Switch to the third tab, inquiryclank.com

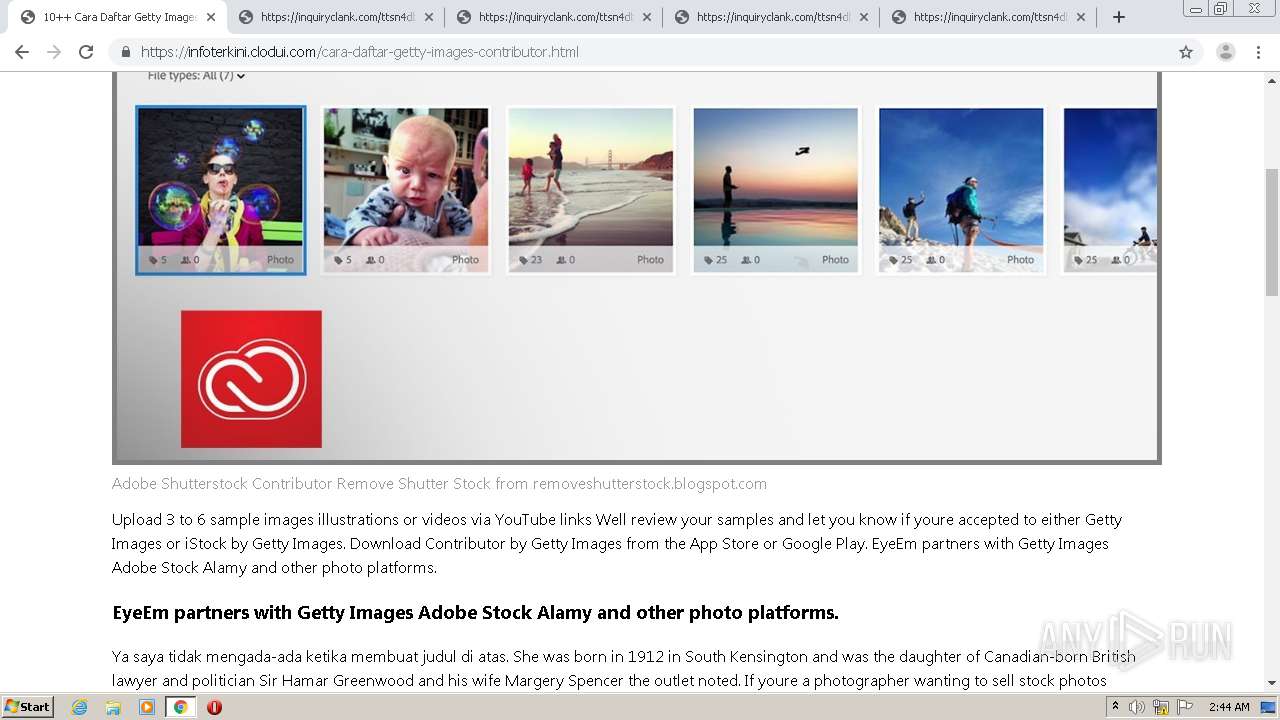point(553,17)
